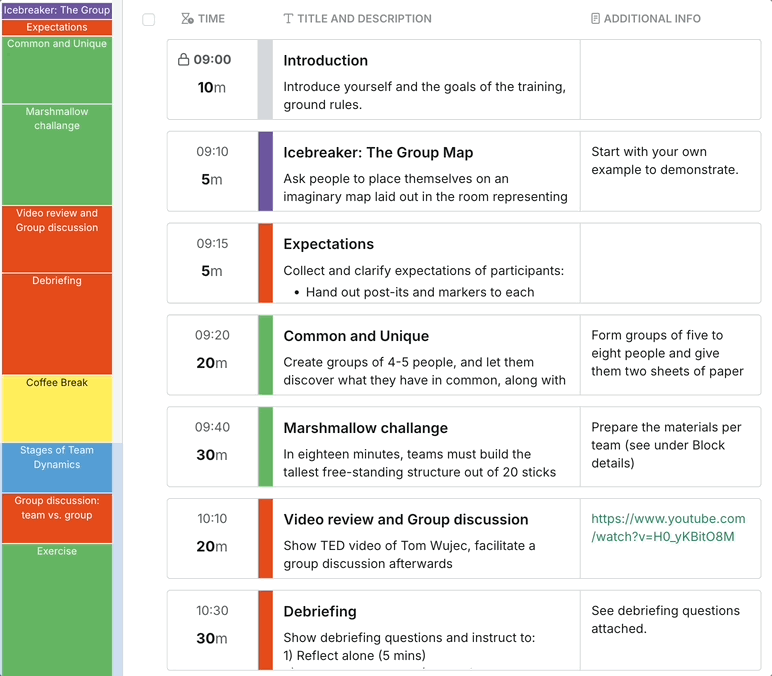This screenshot has width=772, height=676.
Task: Click the text icon beside Title and Description
Action: tap(289, 19)
